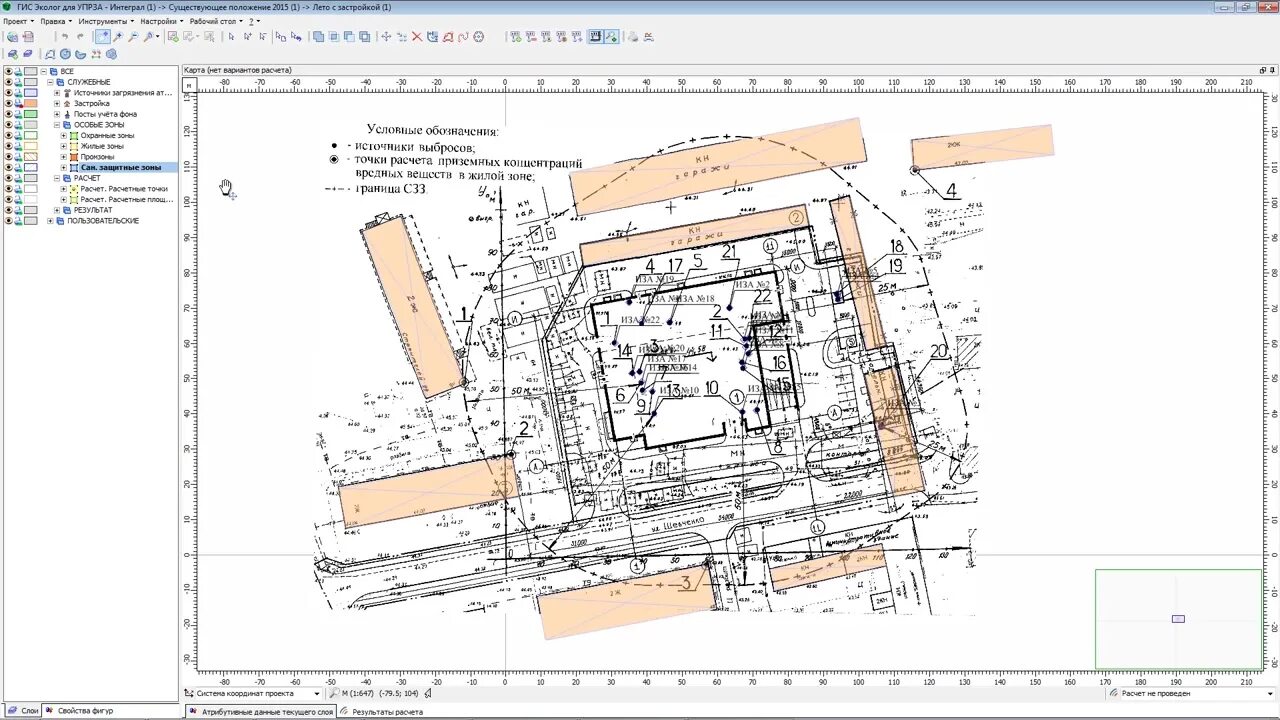Expand the Жилые зоны node
The width and height of the screenshot is (1280, 720).
click(x=64, y=146)
